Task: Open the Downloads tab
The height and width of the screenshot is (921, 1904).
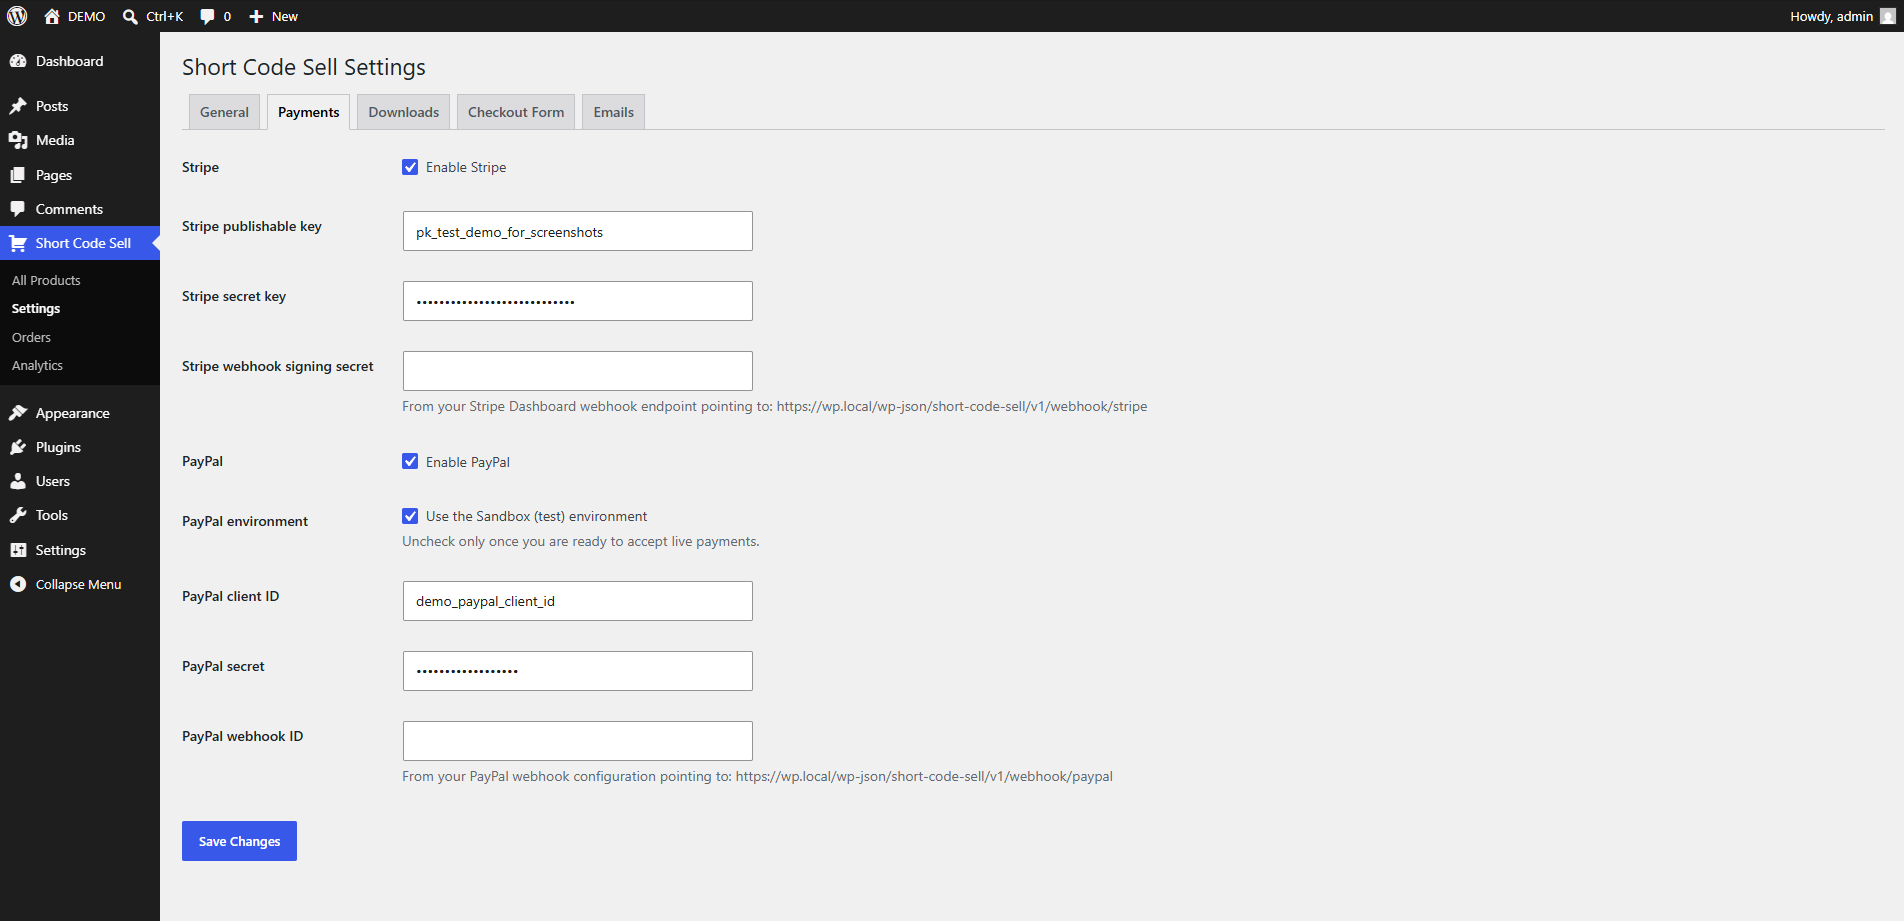Action: (403, 112)
